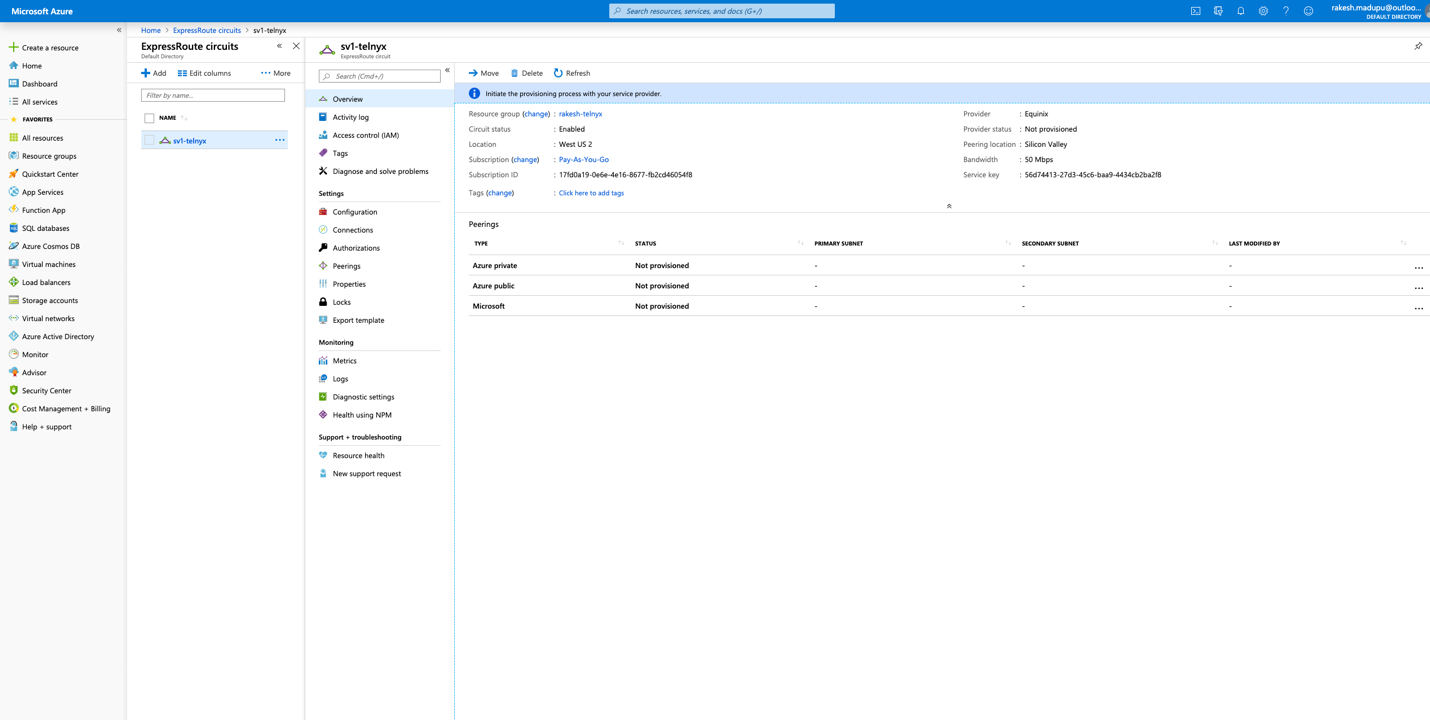
Task: Open the Azure public peering ellipsis menu
Action: (1418, 287)
